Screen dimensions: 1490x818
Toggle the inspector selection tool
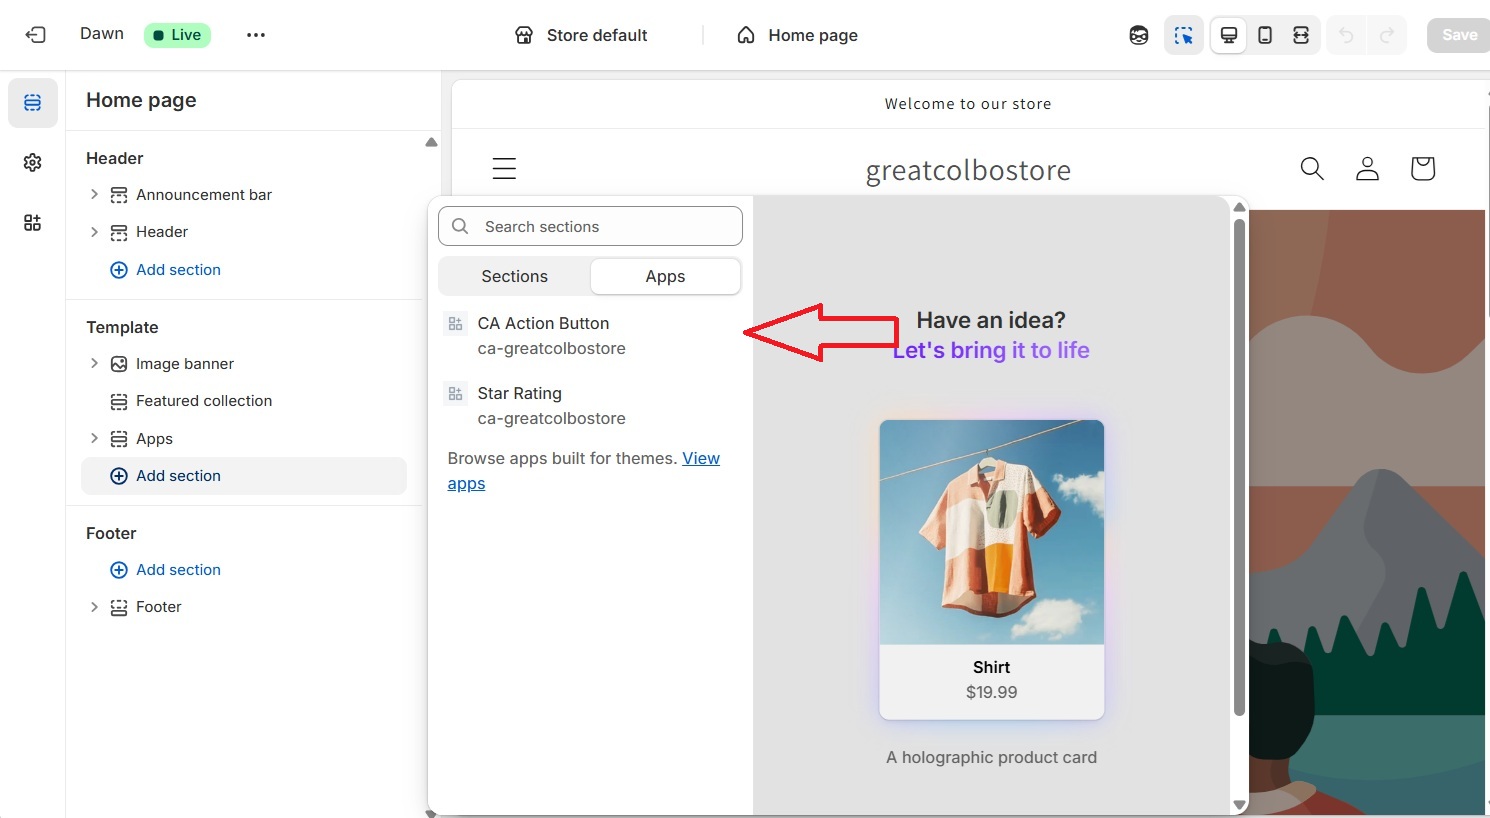[x=1183, y=35]
